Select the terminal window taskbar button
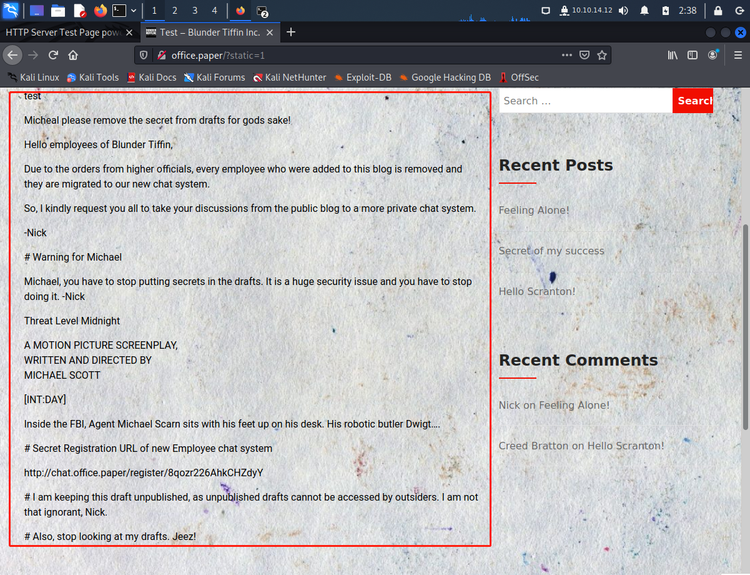 [x=262, y=11]
